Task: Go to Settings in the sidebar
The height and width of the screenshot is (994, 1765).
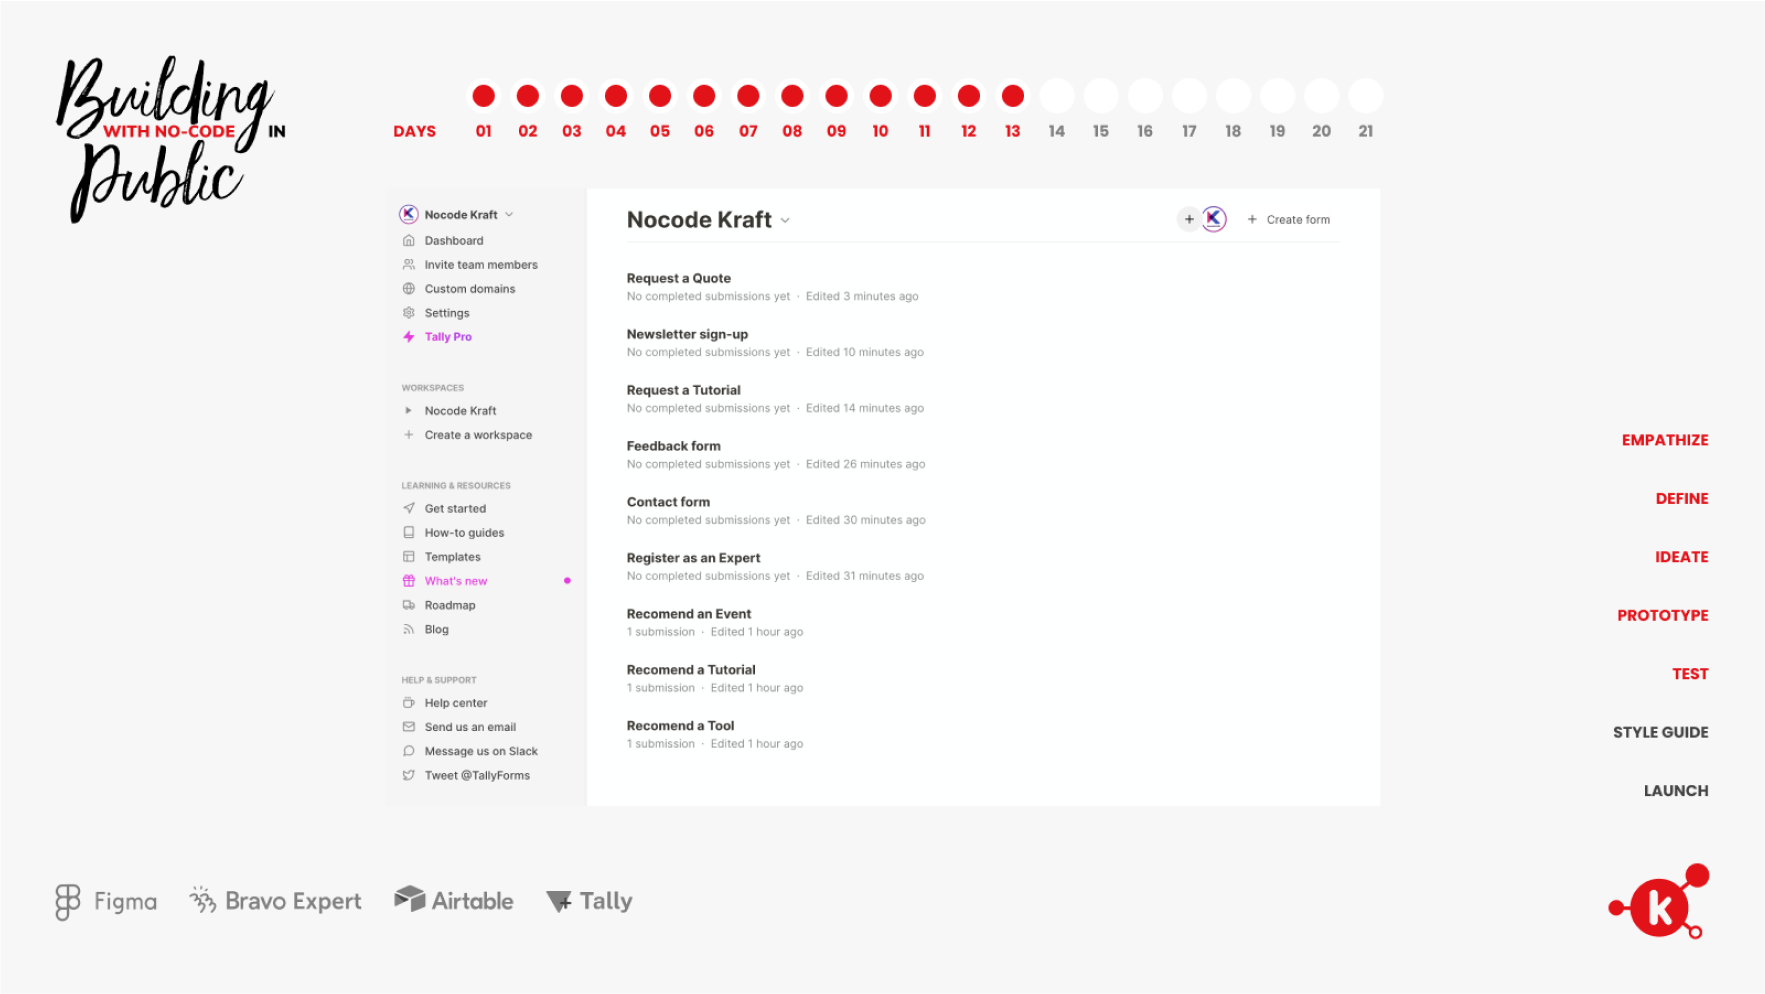Action: pos(447,313)
